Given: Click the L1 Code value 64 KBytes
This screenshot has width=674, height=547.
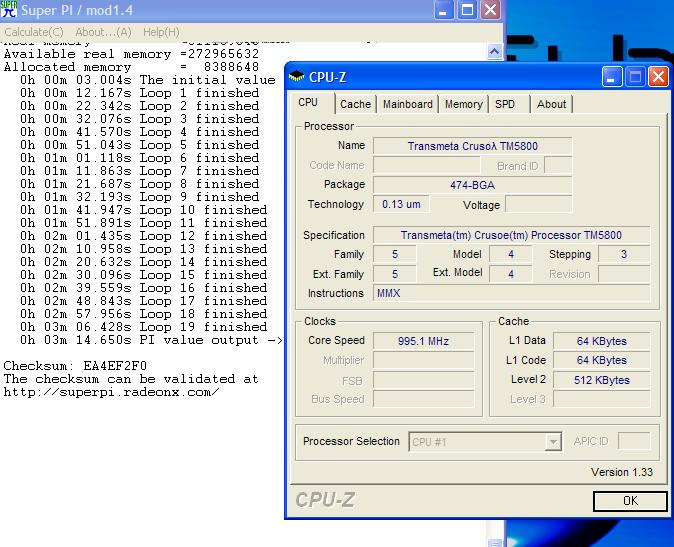Looking at the screenshot, I should 601,360.
